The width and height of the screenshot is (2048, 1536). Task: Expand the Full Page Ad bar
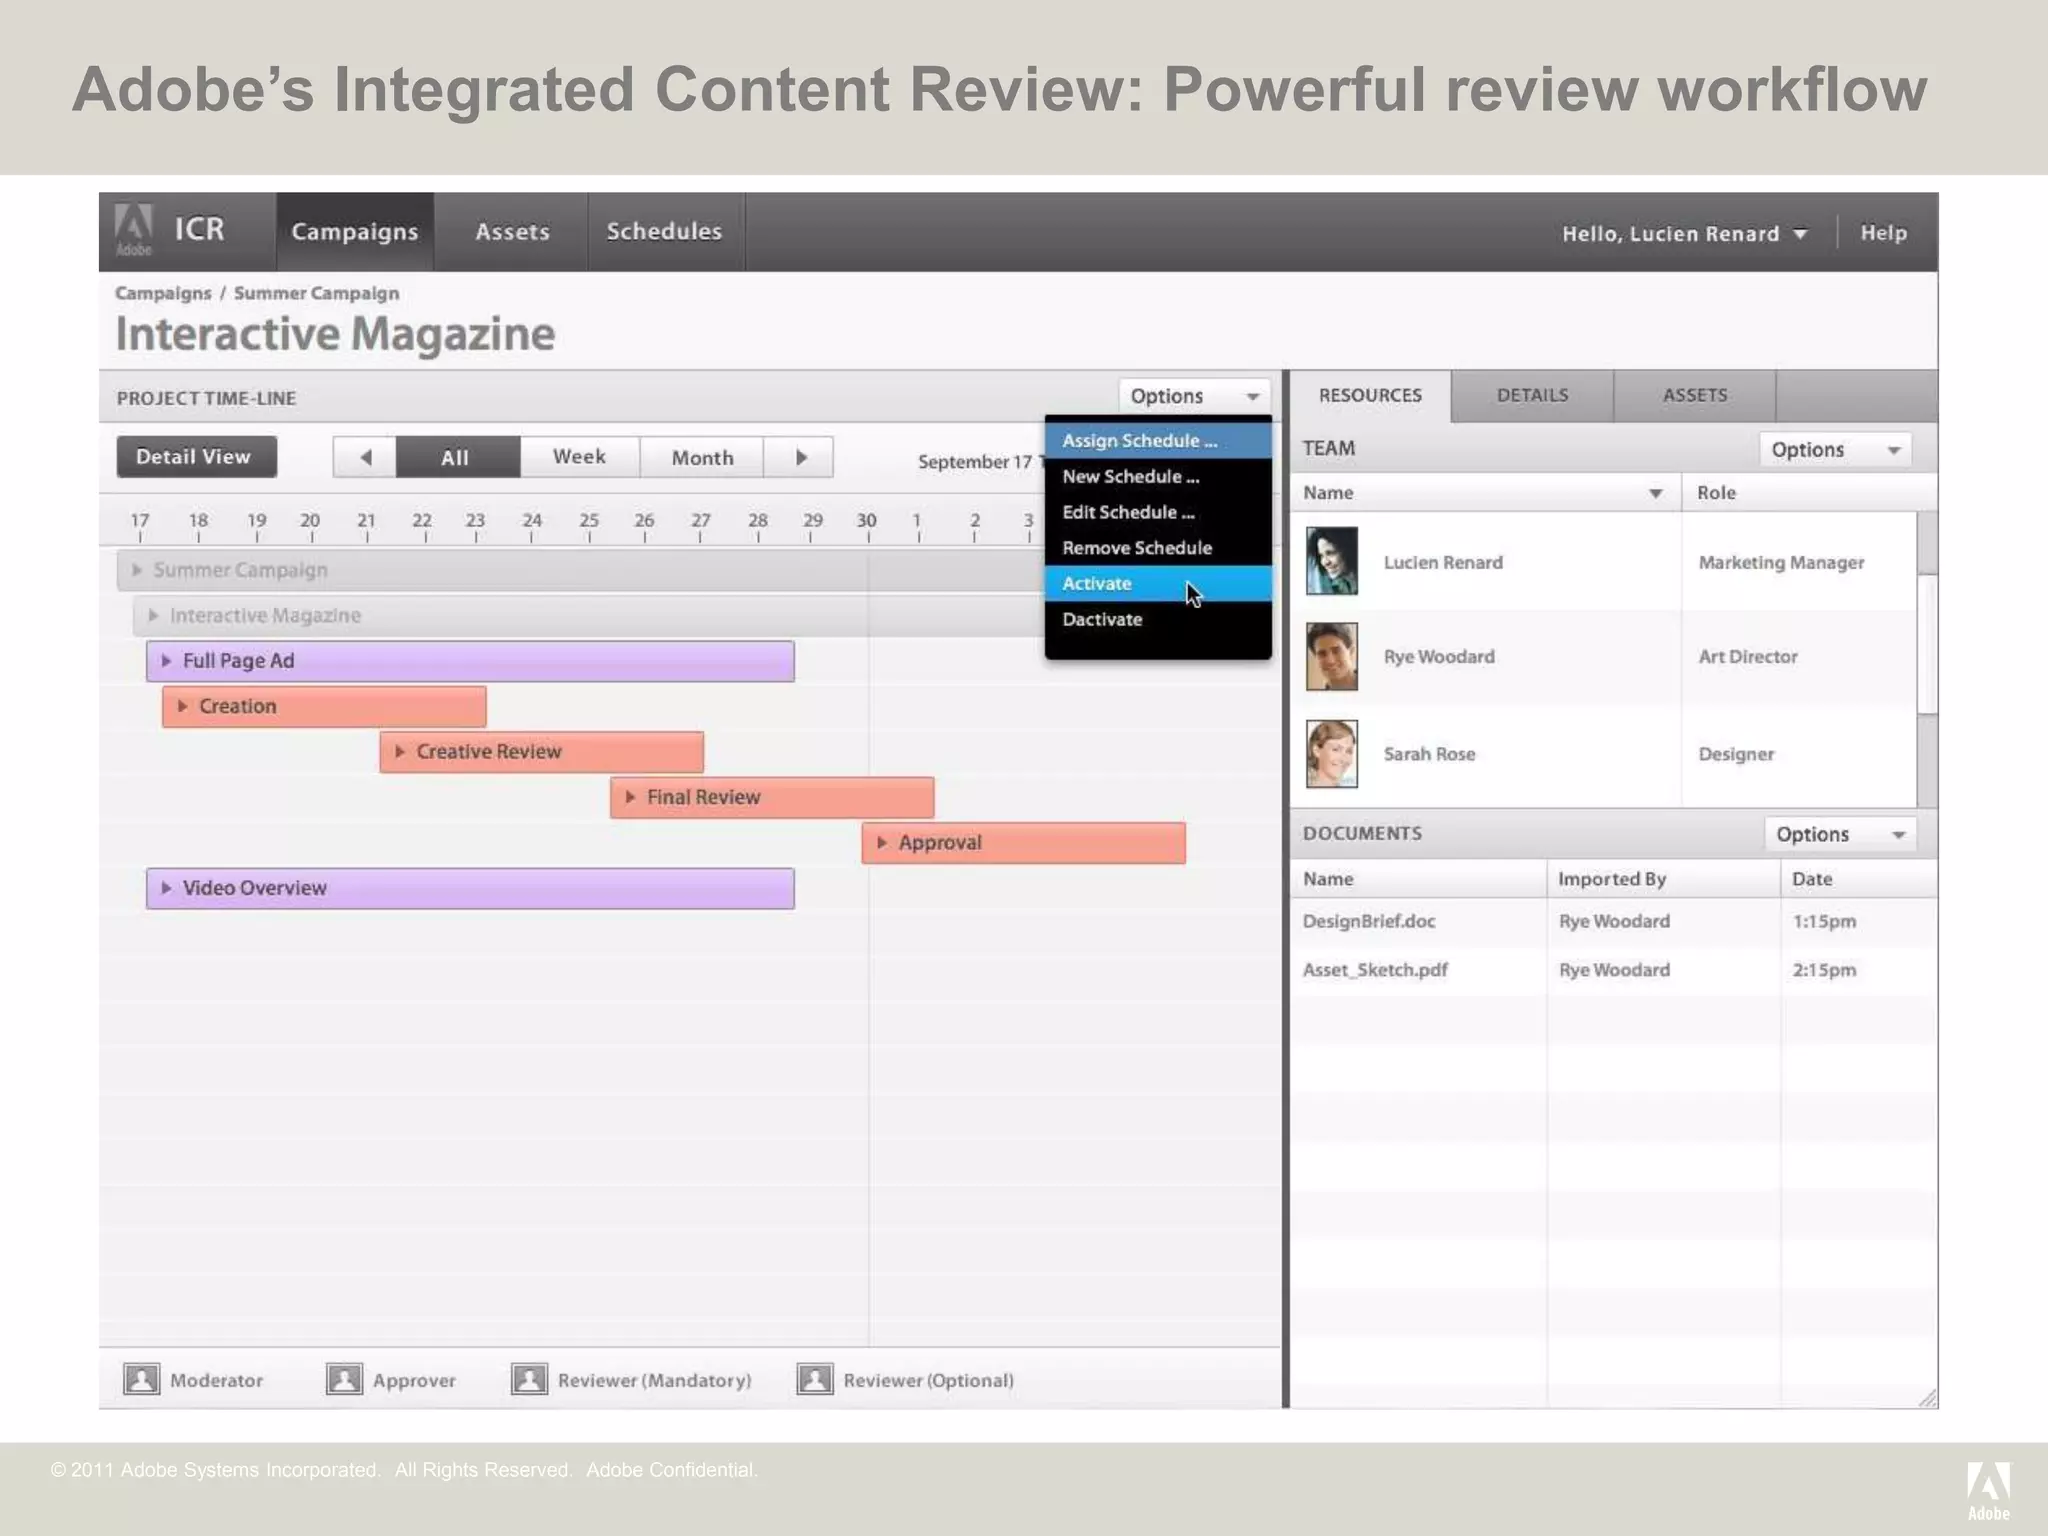click(166, 661)
